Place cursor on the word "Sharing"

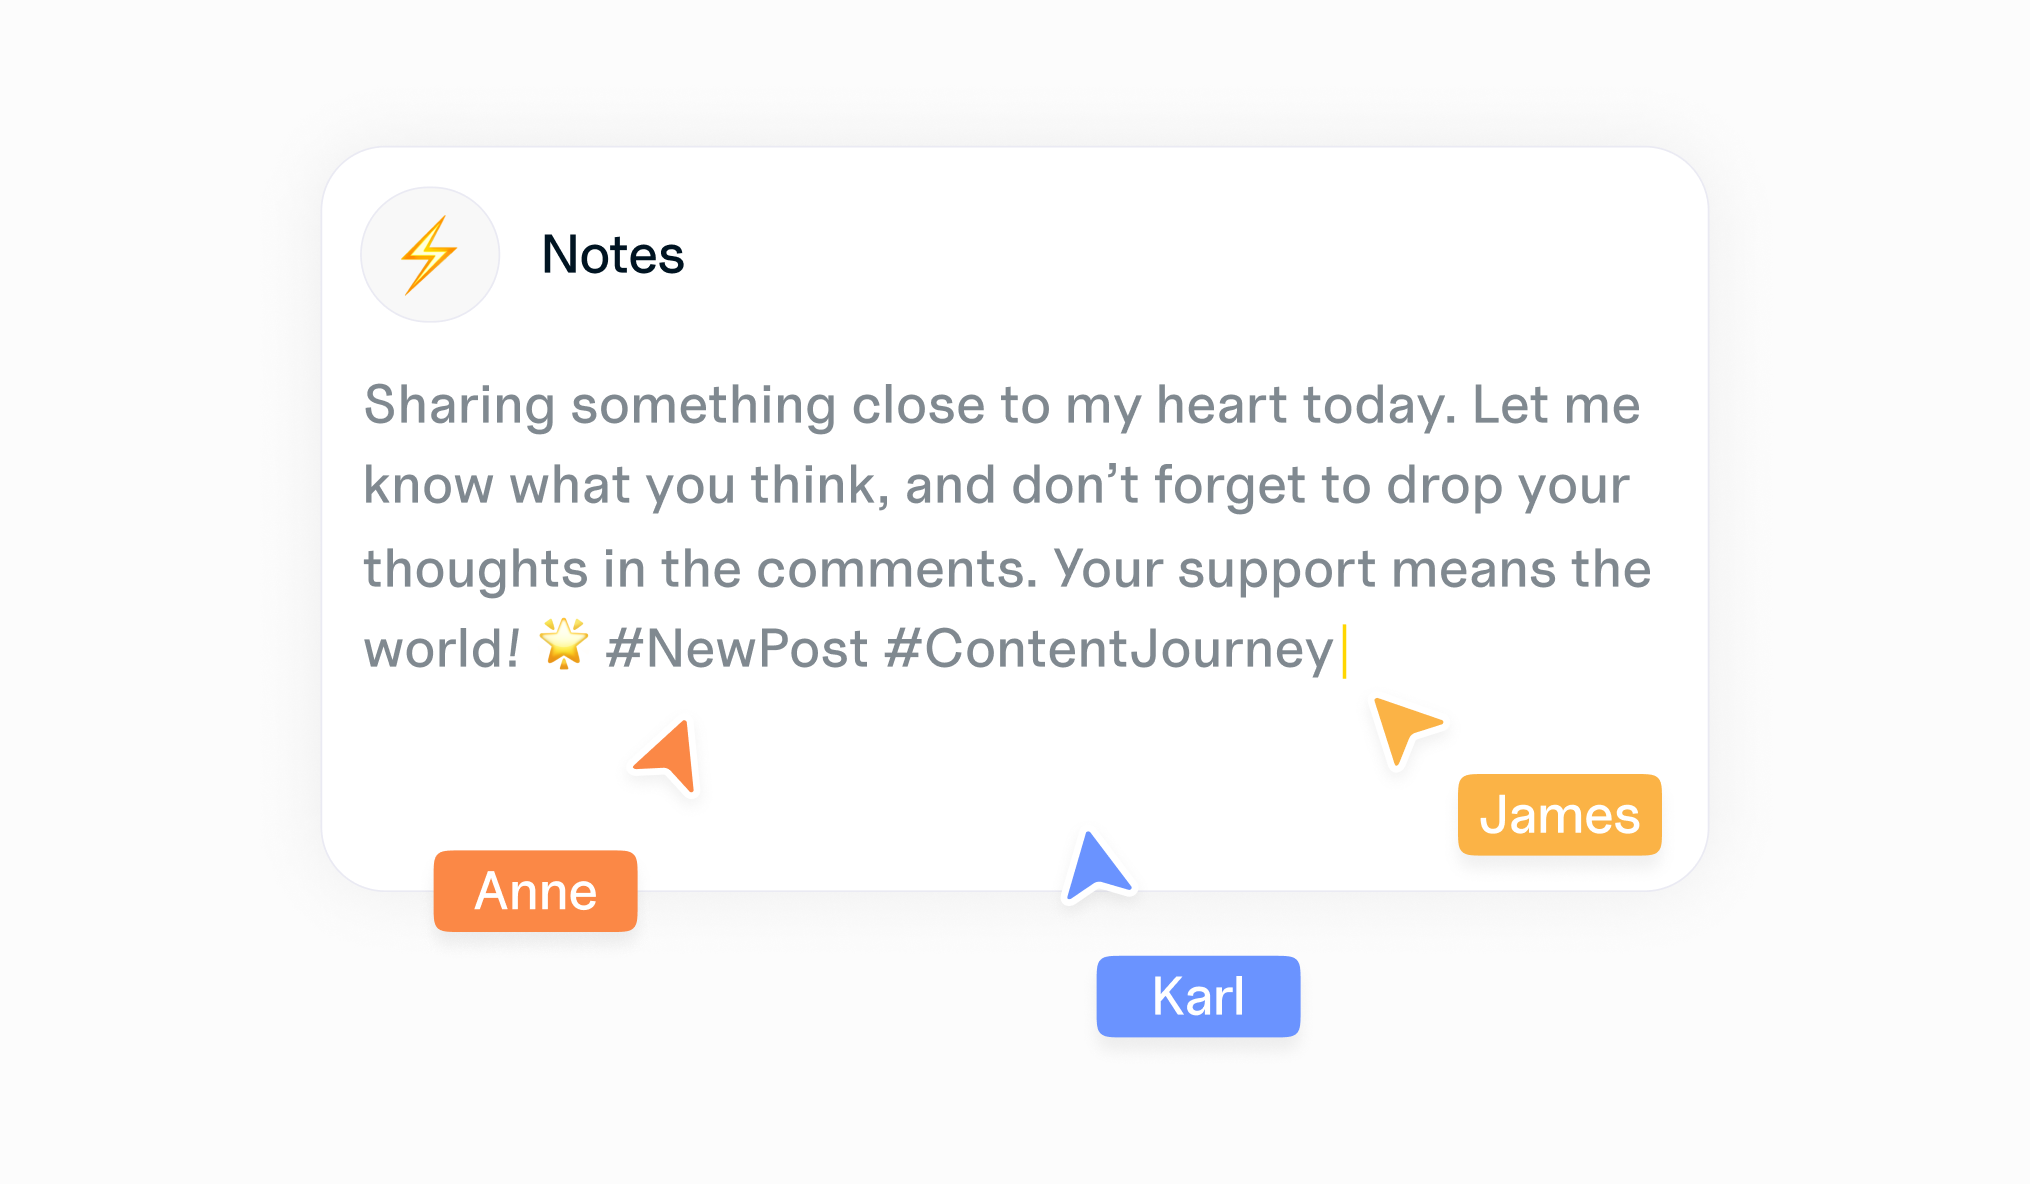(x=459, y=406)
